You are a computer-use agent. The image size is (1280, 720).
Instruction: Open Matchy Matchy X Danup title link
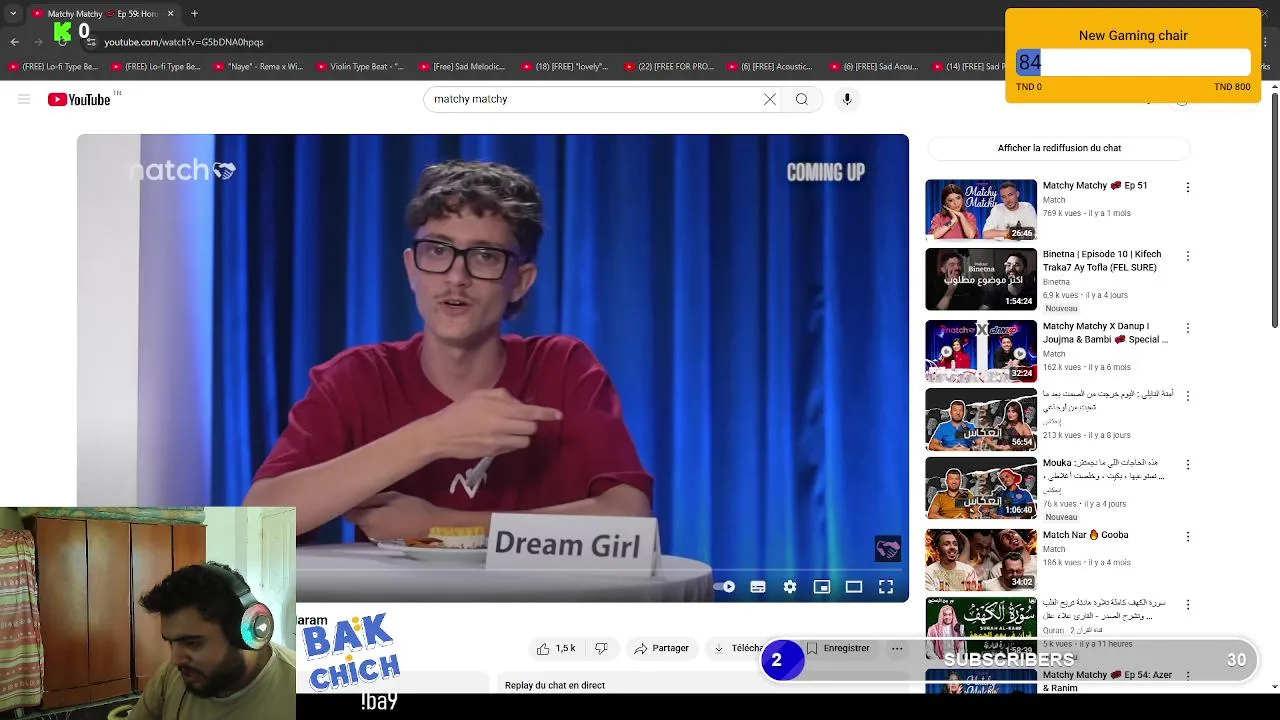[x=1105, y=333]
